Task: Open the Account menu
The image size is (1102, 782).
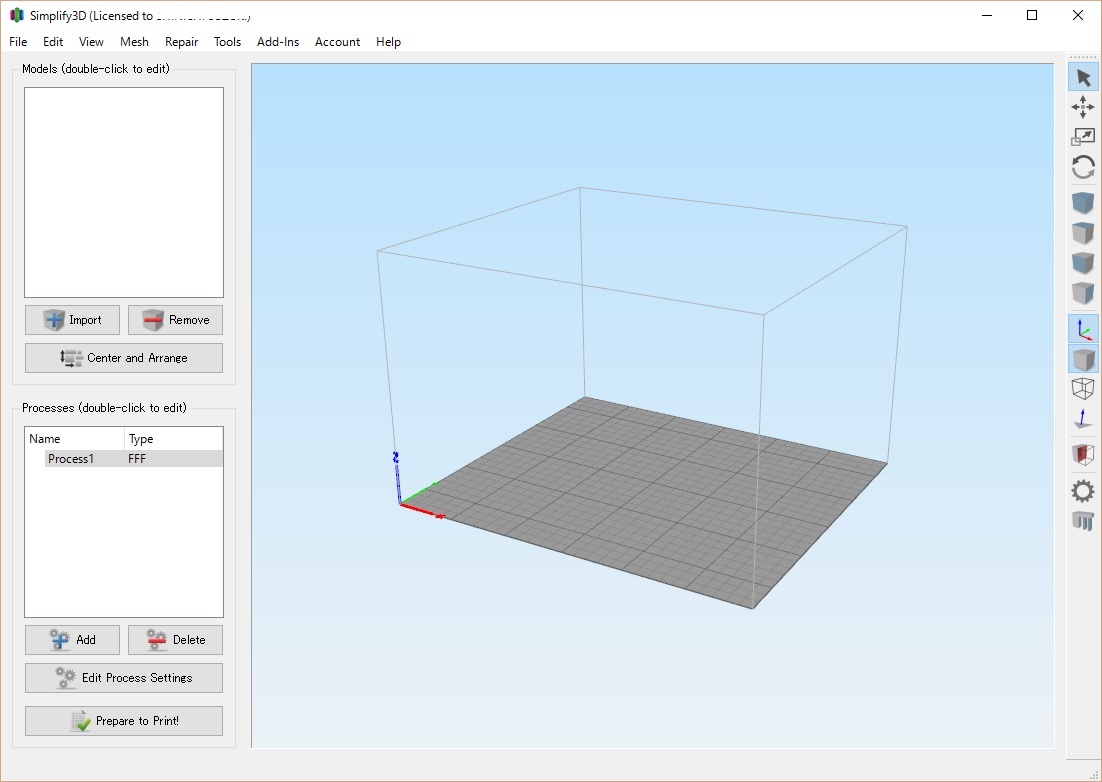Action: click(337, 42)
